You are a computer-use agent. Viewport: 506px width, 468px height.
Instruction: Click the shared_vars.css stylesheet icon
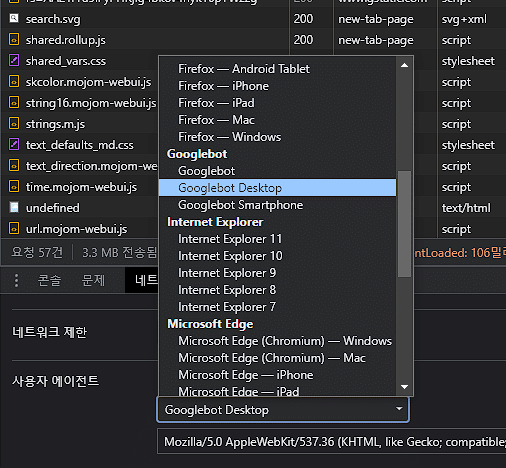coord(14,60)
